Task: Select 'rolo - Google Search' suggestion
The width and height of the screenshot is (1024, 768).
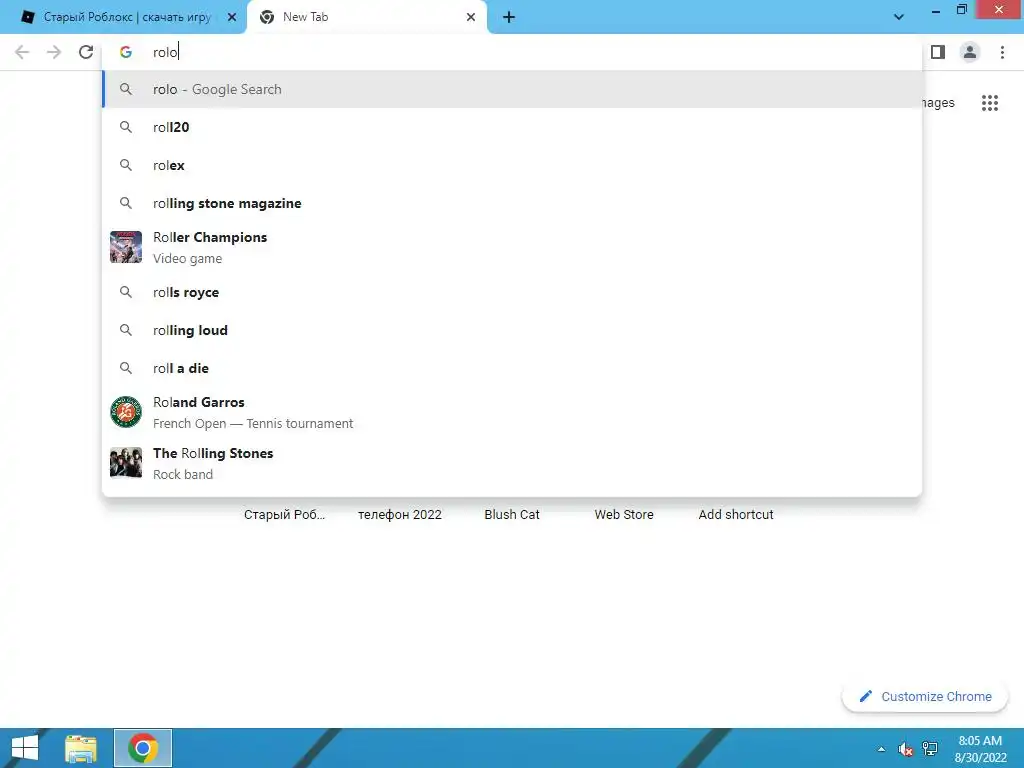Action: coord(513,89)
